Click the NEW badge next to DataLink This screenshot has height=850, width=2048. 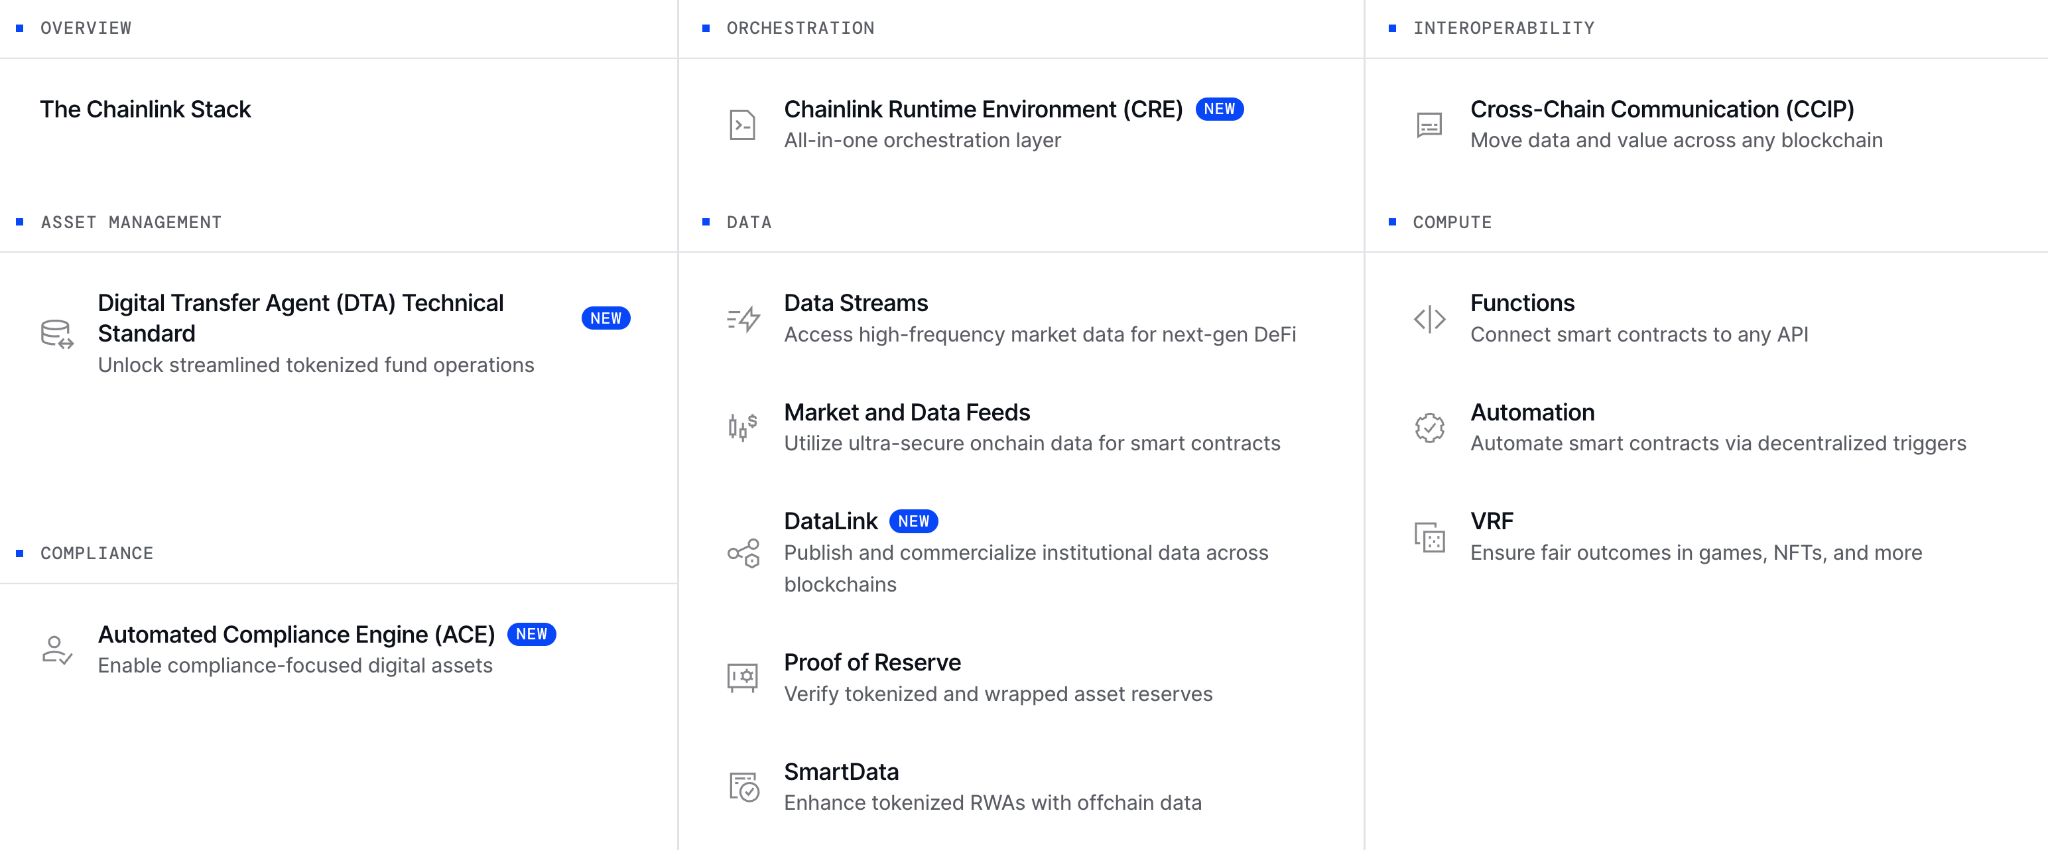(913, 521)
